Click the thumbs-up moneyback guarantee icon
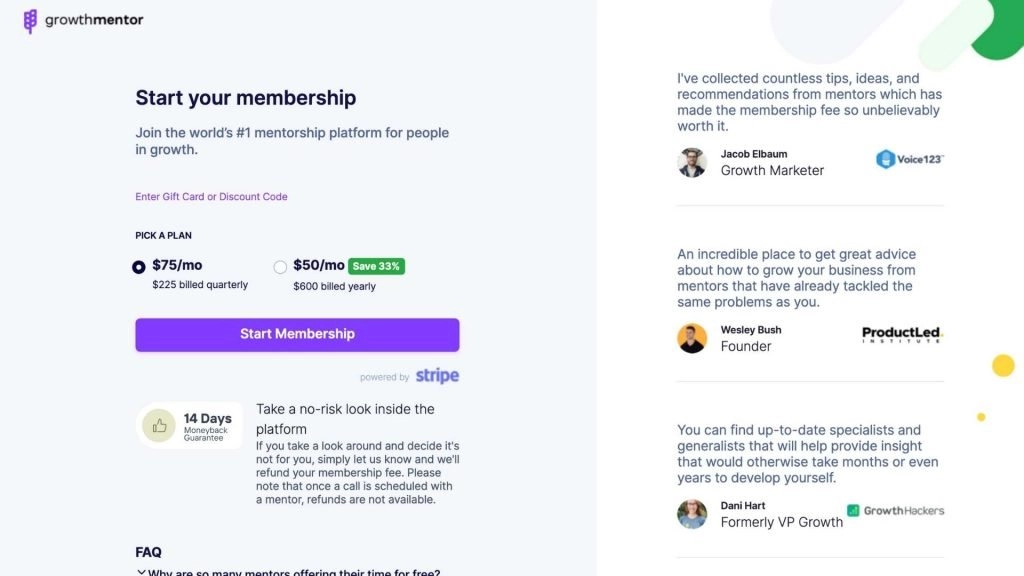 coord(159,426)
